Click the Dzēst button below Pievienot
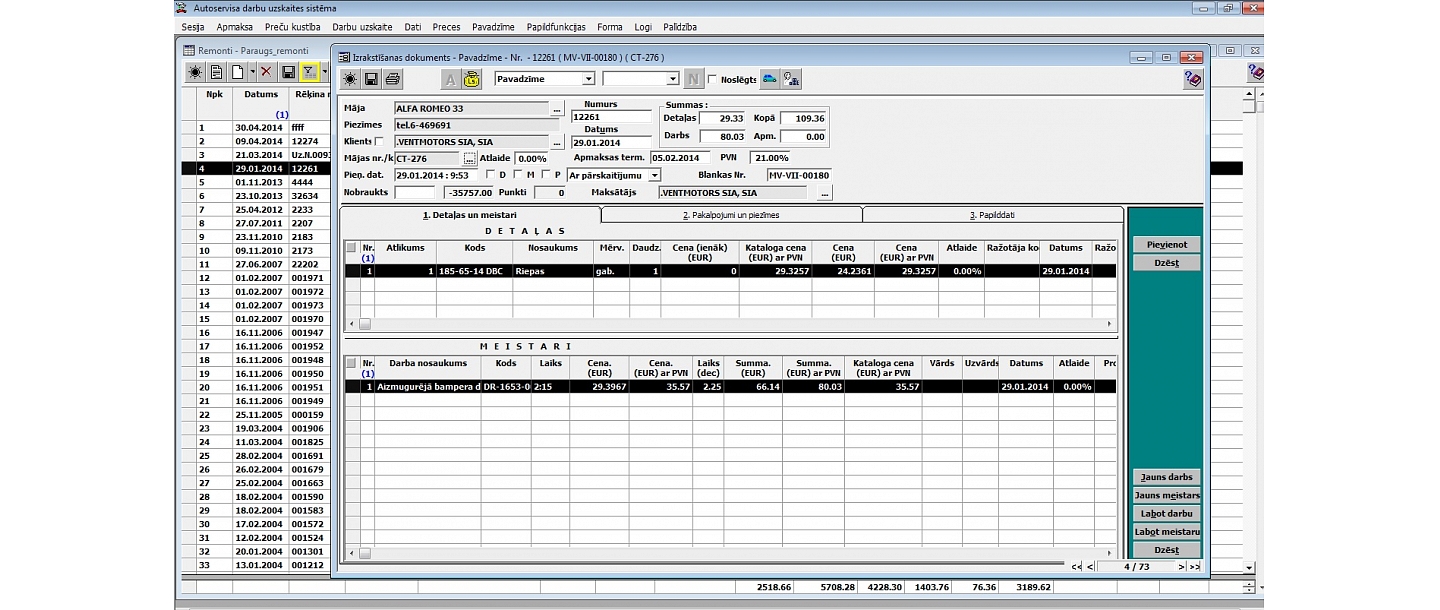Image resolution: width=1440 pixels, height=610 pixels. point(1166,263)
